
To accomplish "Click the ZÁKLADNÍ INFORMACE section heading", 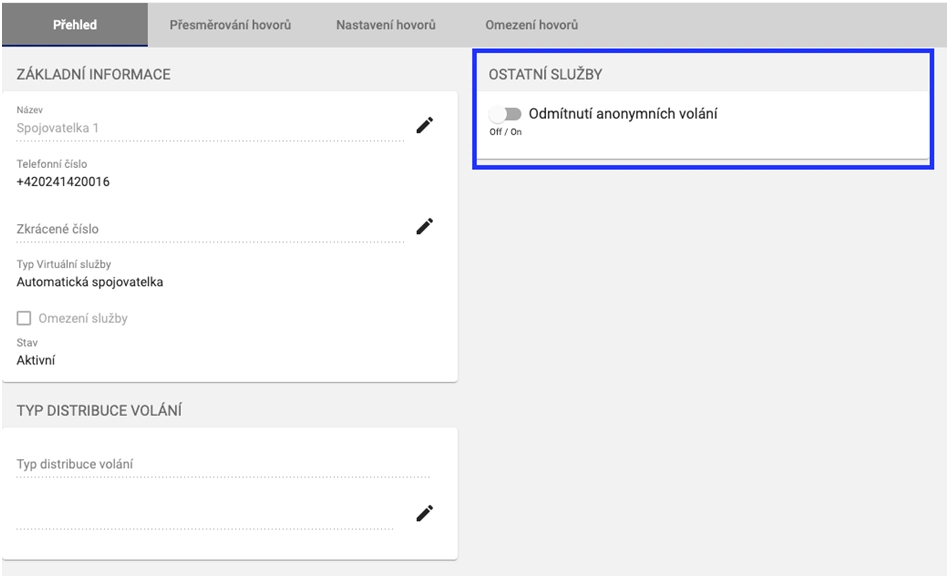I will click(x=94, y=75).
